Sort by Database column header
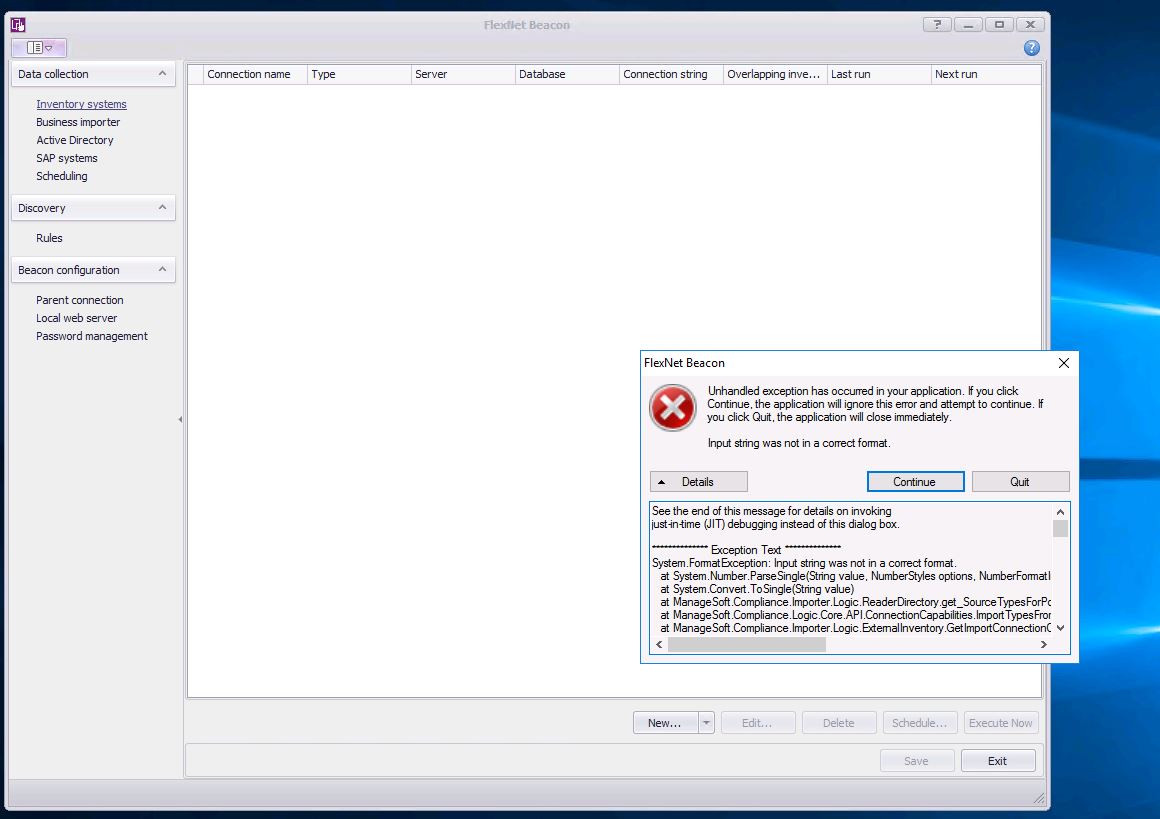The image size is (1160, 819). (x=567, y=74)
